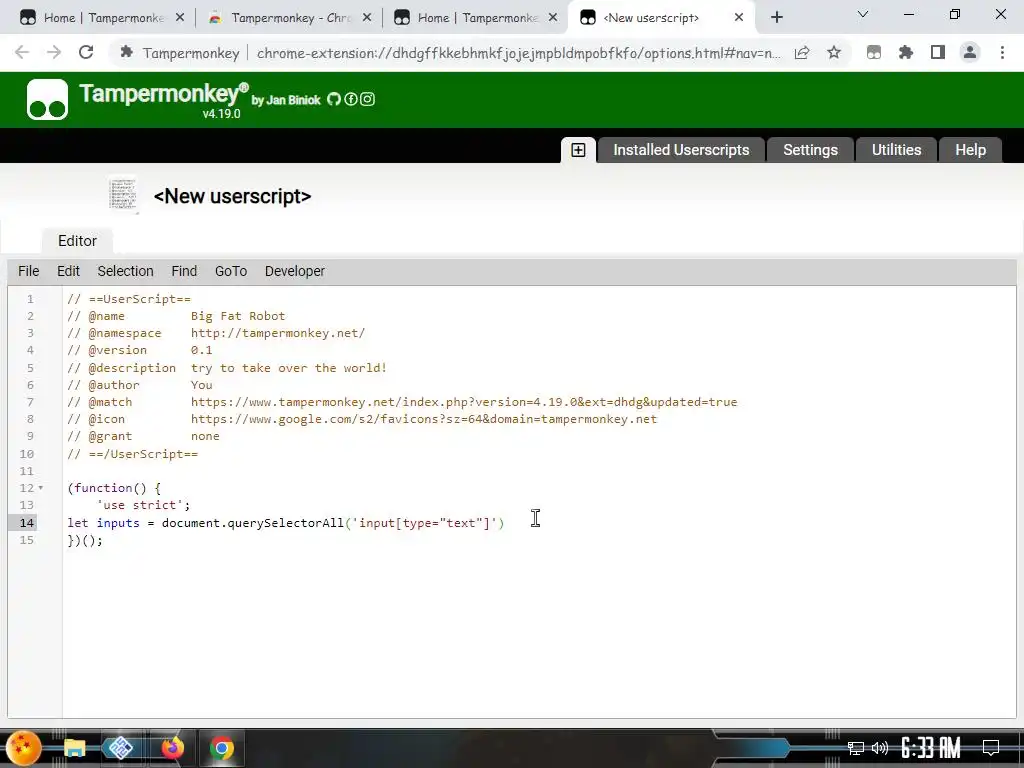Open the Developer menu in editor
Image resolution: width=1024 pixels, height=768 pixels.
tap(295, 271)
